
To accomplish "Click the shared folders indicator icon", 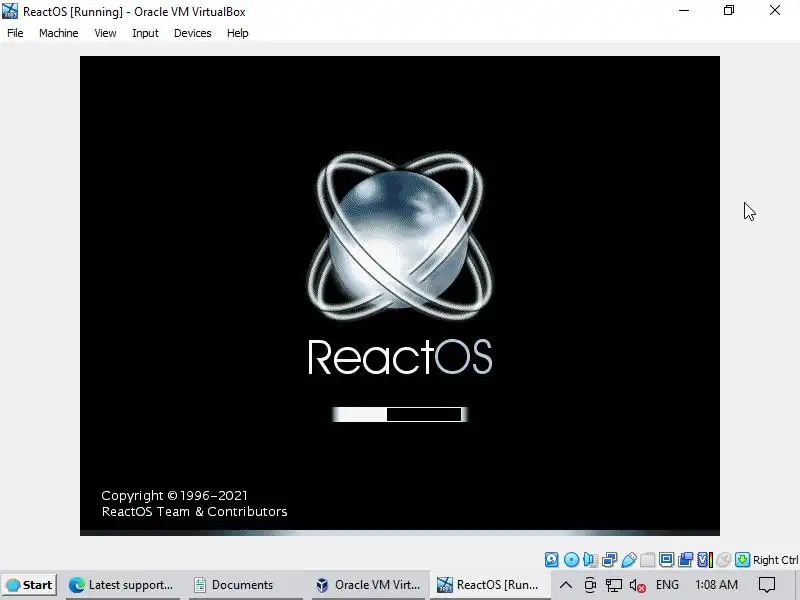I will pos(647,560).
